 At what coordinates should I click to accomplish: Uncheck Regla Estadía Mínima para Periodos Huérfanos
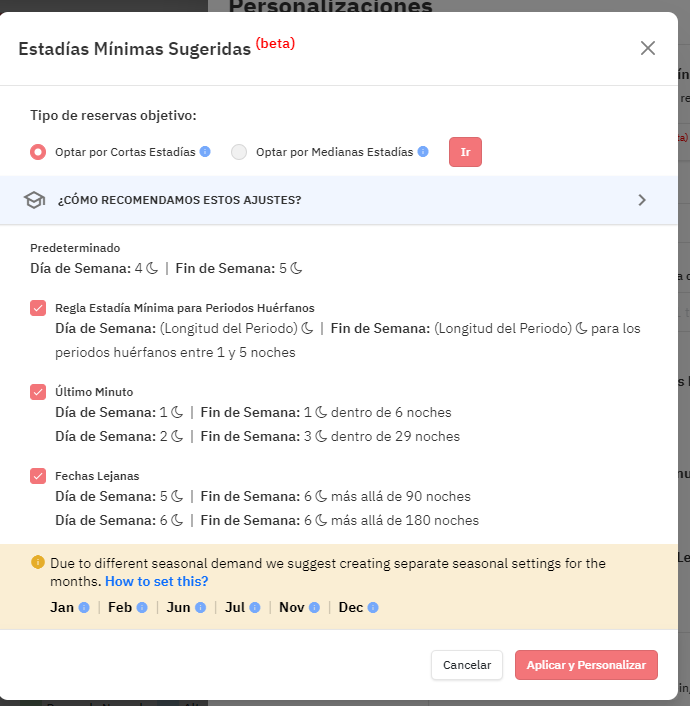click(x=38, y=308)
